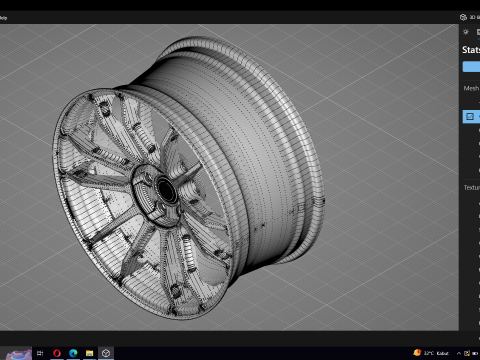Open the weather widget on the taskbar
This screenshot has height=360, width=480.
[431, 353]
